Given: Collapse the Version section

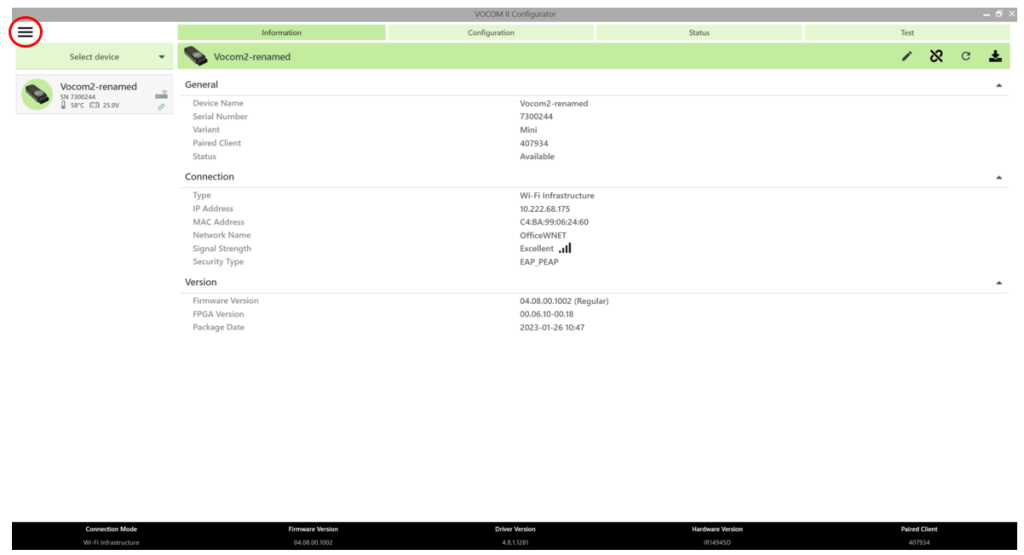Looking at the screenshot, I should tap(999, 283).
